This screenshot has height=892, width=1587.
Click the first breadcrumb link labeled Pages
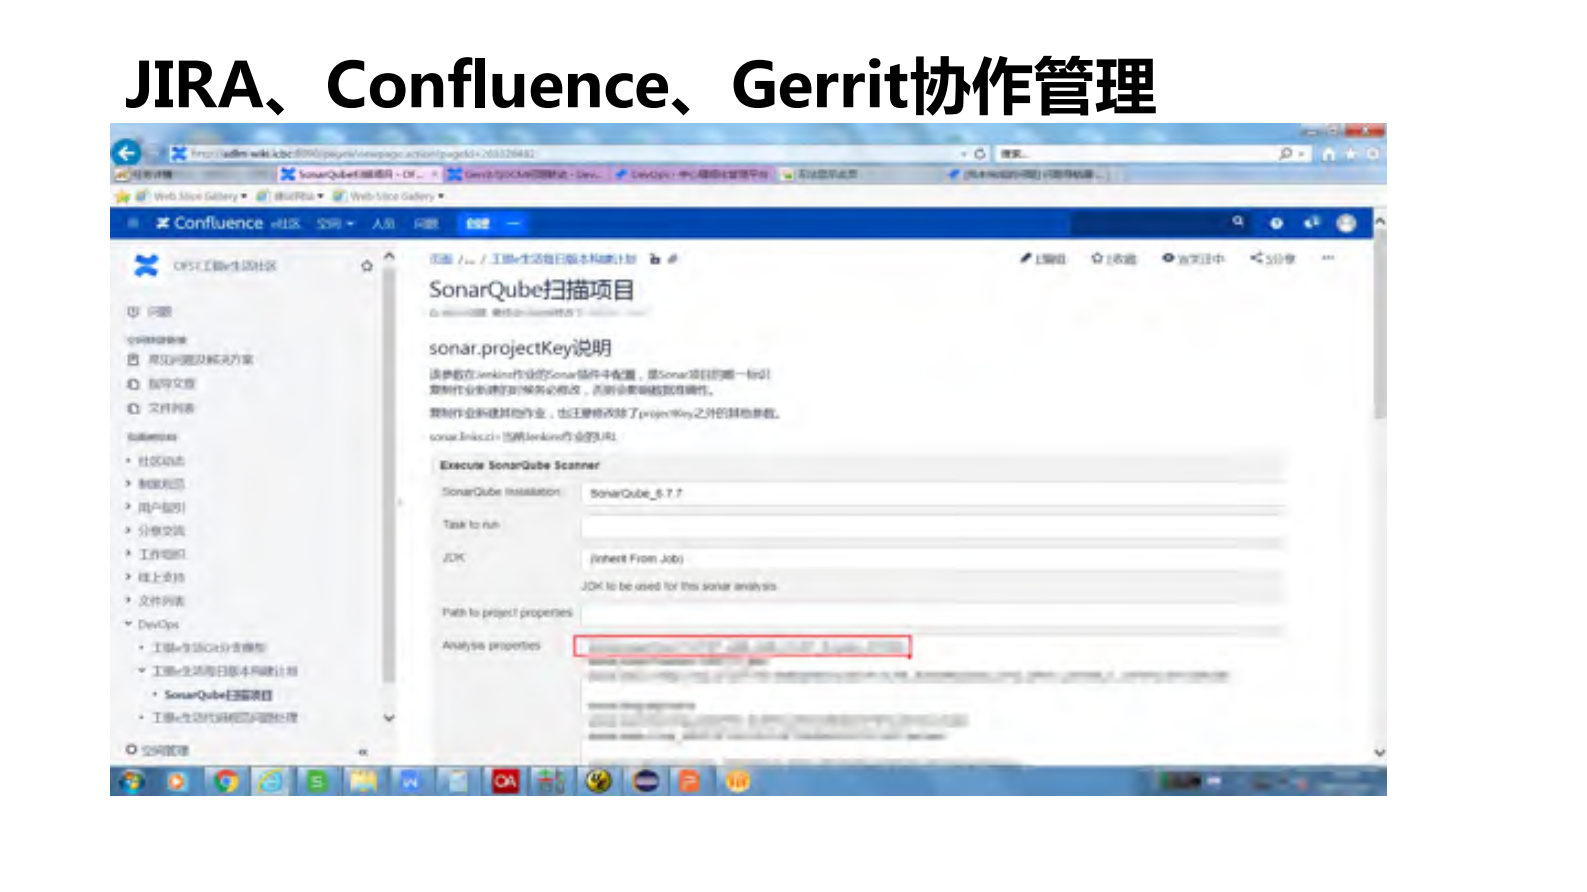coord(441,259)
